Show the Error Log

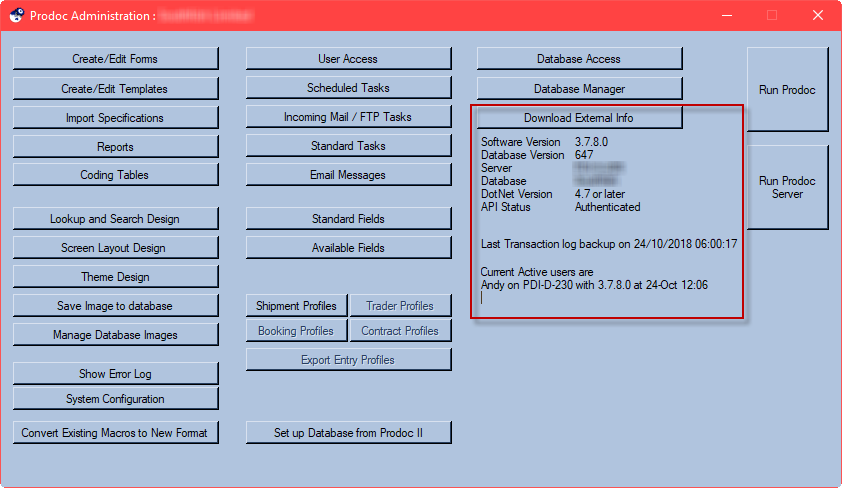115,374
